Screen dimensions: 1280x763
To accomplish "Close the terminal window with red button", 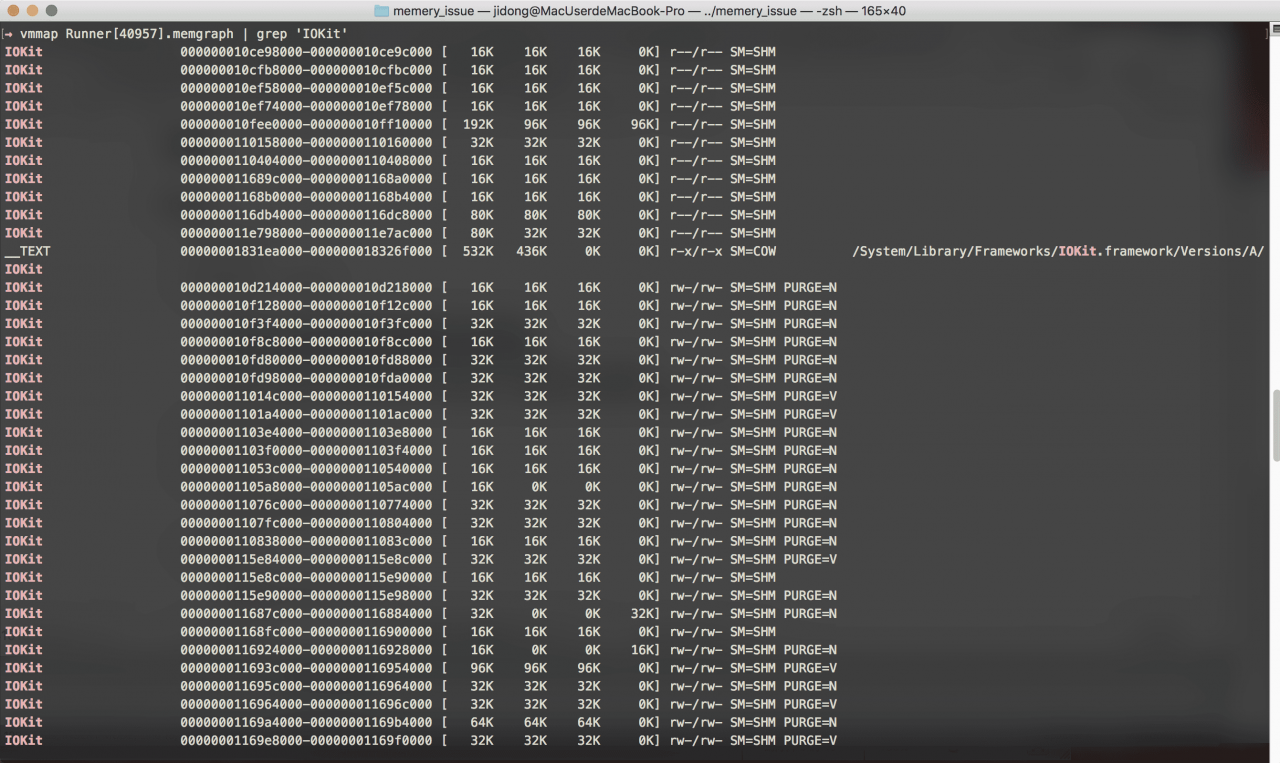I will [13, 10].
